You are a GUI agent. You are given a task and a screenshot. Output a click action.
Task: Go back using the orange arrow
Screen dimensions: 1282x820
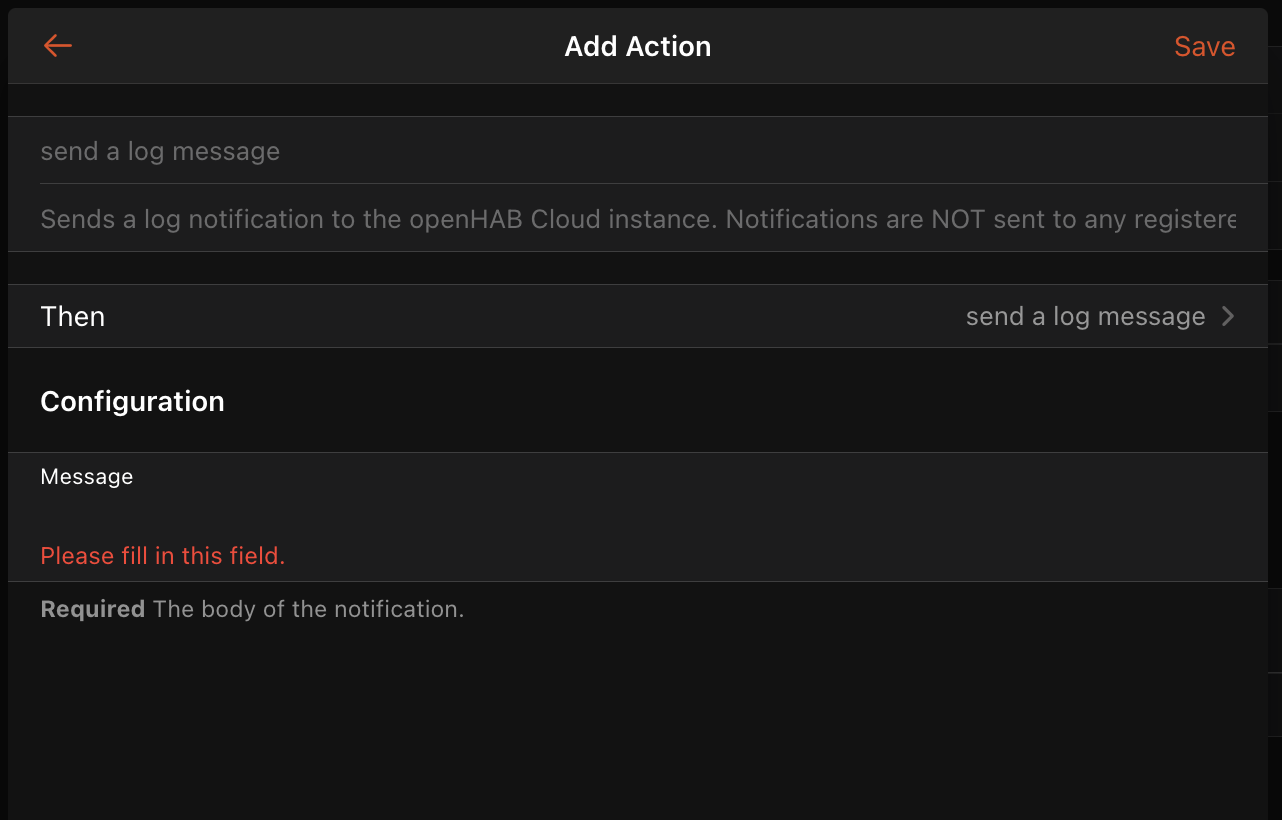click(x=58, y=46)
